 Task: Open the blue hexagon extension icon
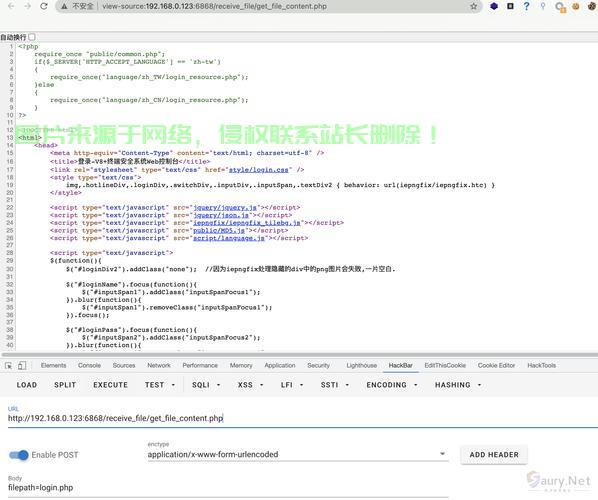coord(494,6)
